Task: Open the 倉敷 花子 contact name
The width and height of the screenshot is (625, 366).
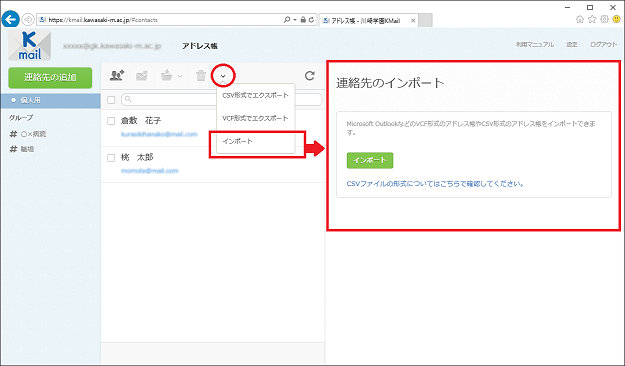Action: click(141, 120)
